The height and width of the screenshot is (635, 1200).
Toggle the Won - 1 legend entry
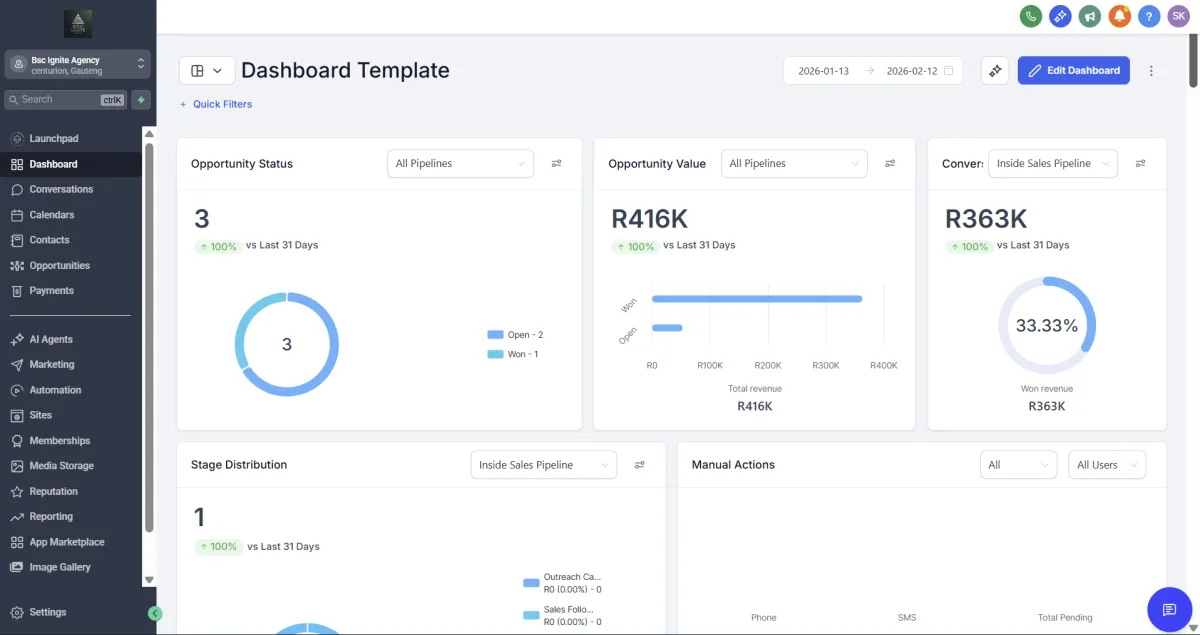[x=513, y=354]
